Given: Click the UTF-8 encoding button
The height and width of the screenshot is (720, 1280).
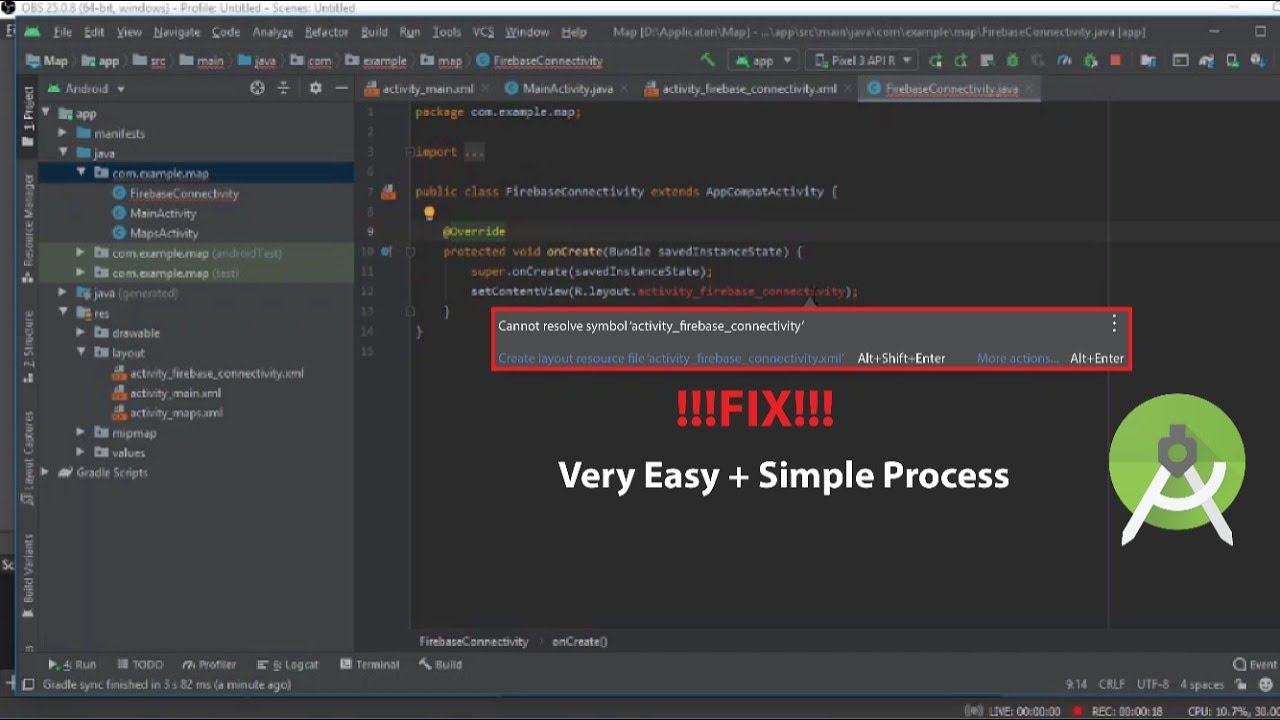Looking at the screenshot, I should [1153, 685].
